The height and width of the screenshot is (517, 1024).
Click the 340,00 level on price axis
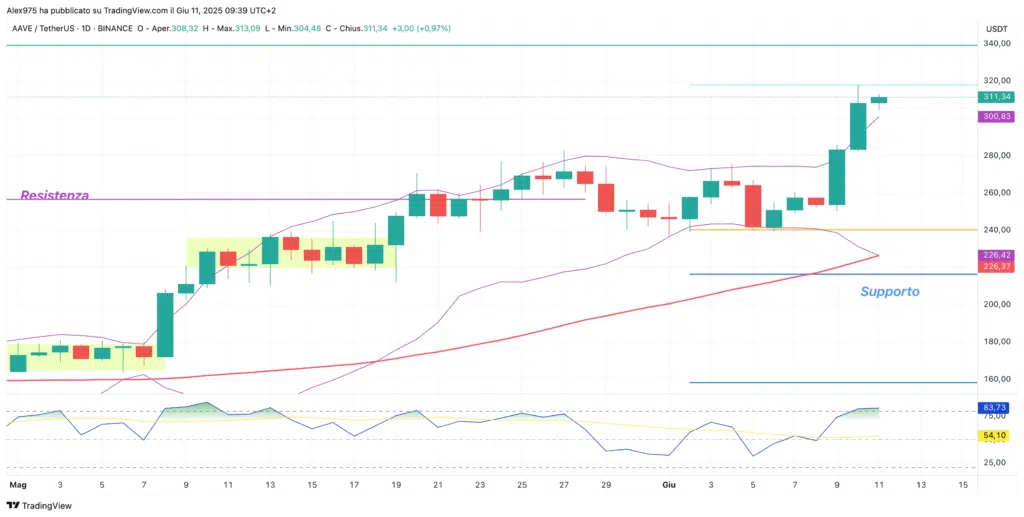click(996, 44)
